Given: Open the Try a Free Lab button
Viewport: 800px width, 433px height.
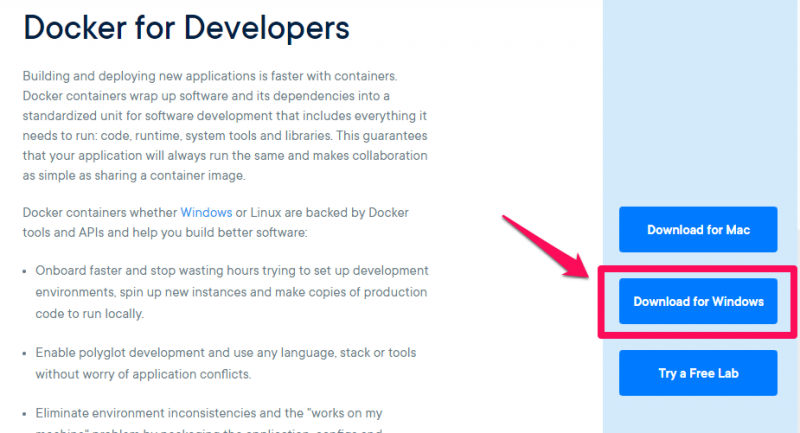Looking at the screenshot, I should pos(698,373).
